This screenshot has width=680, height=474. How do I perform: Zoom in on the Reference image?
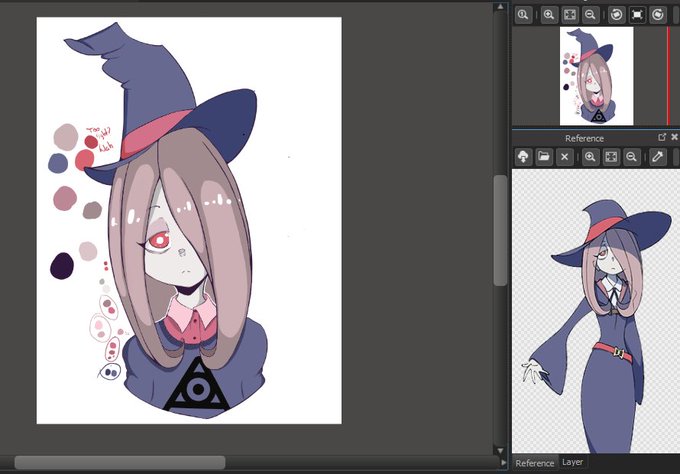click(590, 157)
